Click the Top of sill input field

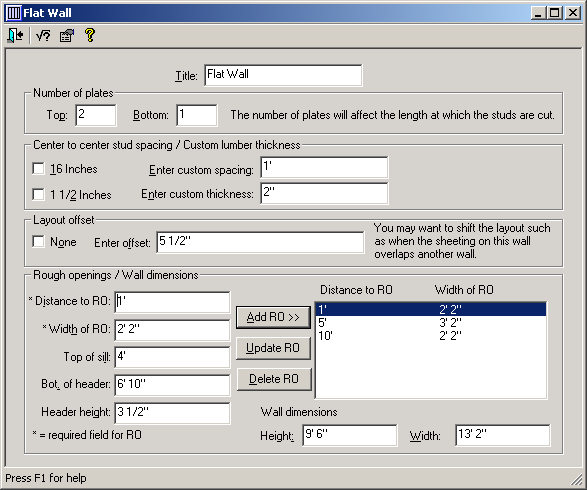172,357
